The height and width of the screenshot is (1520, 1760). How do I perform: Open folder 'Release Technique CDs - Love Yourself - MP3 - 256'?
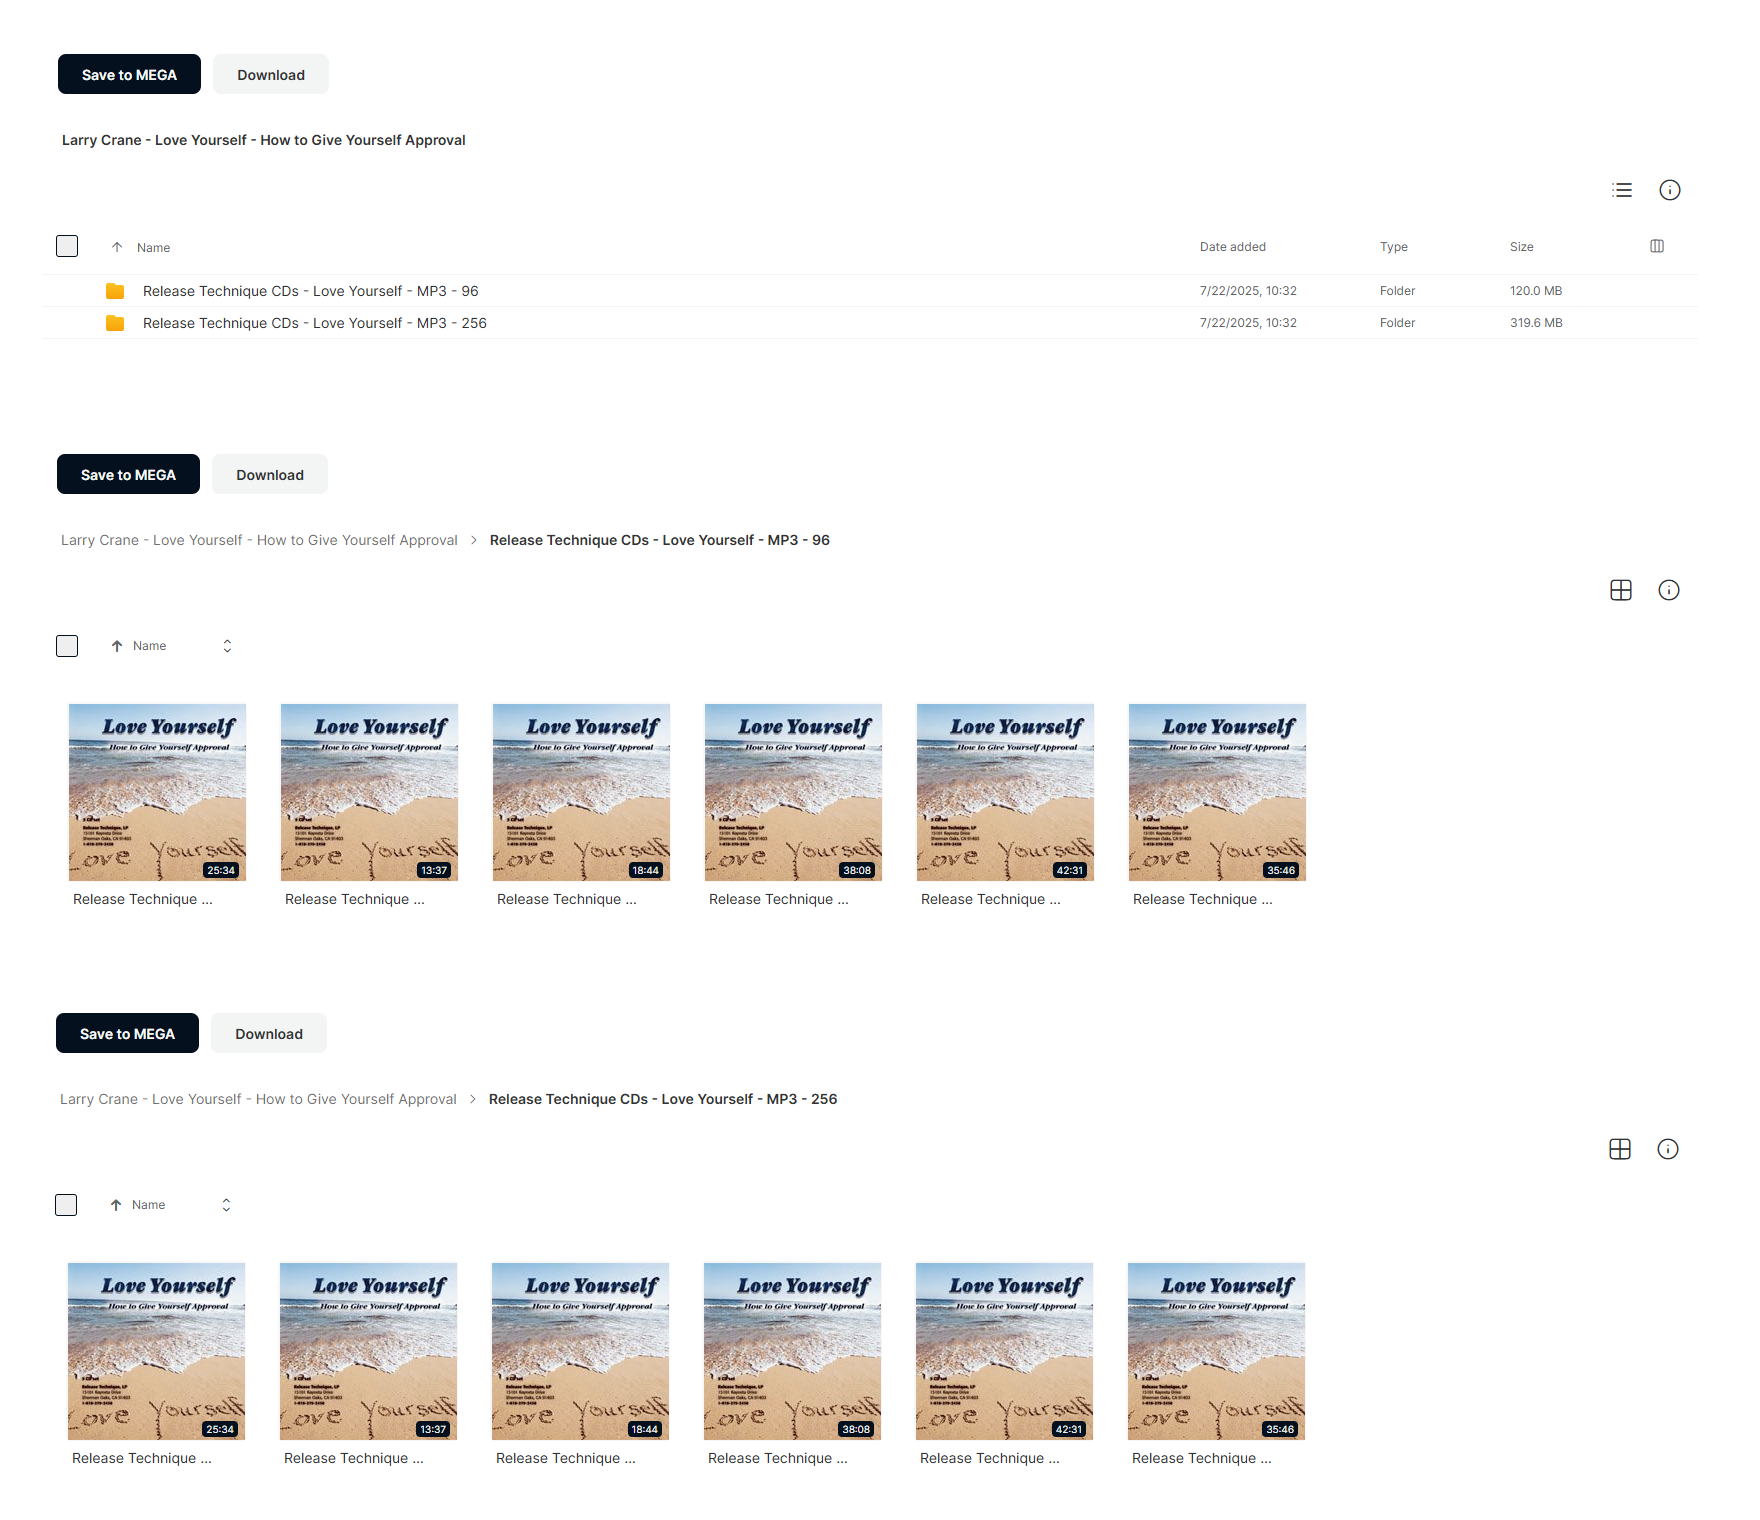click(x=315, y=323)
